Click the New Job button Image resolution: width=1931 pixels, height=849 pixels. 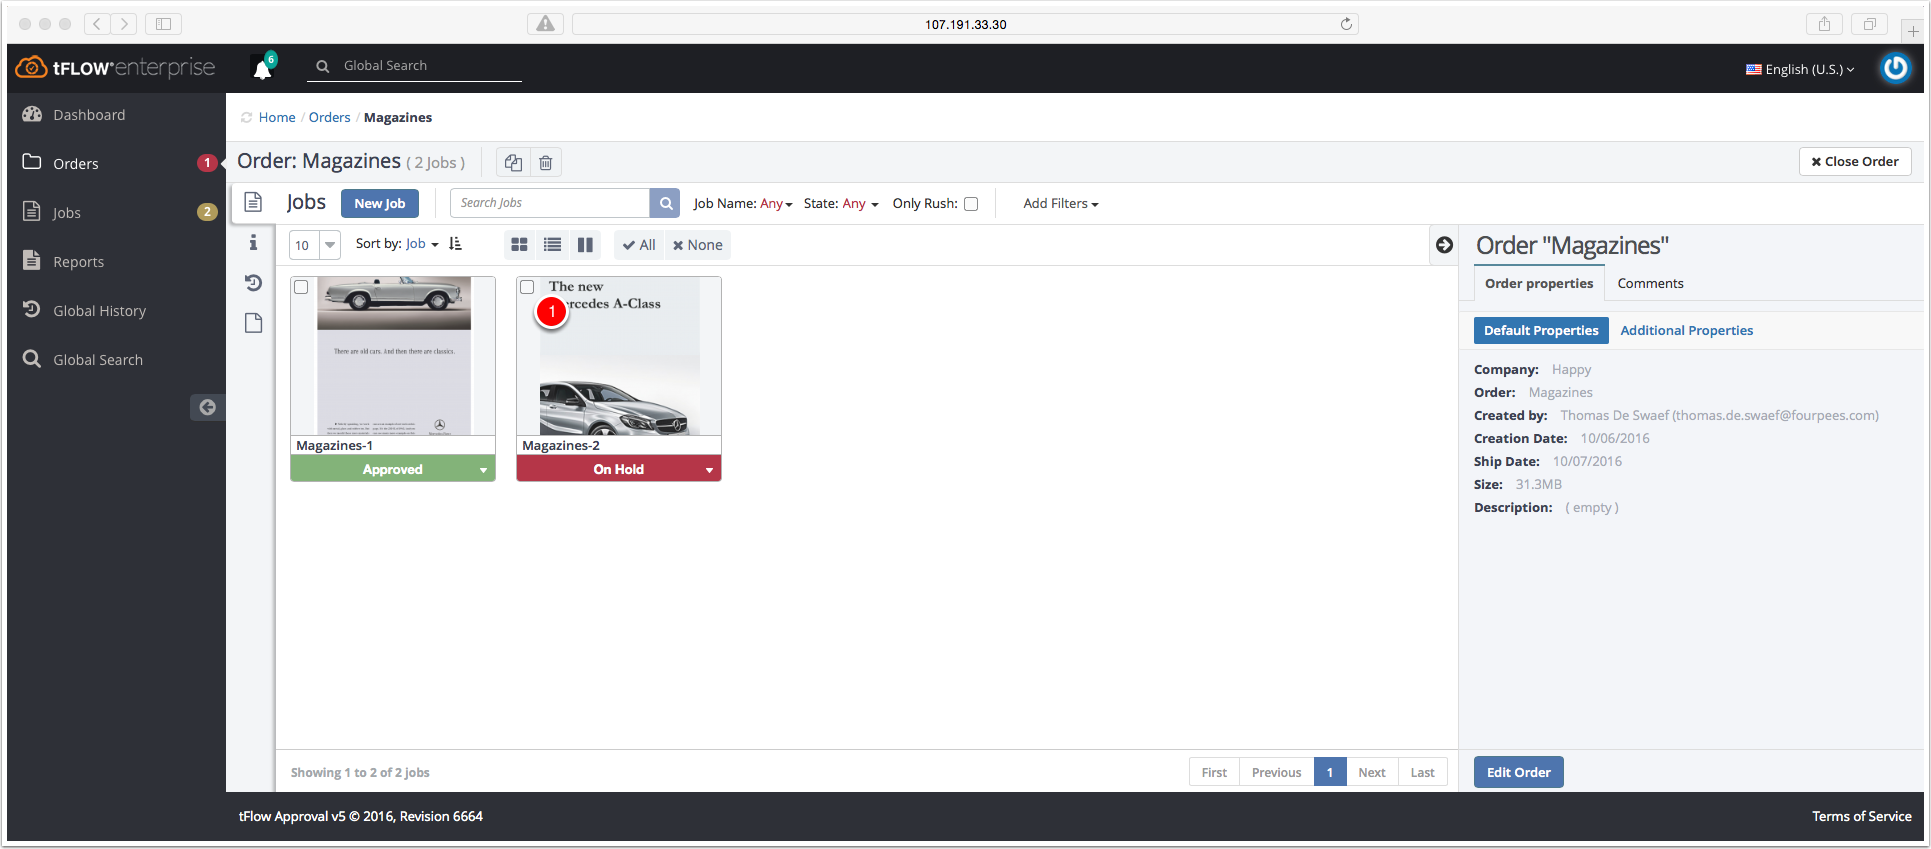380,203
